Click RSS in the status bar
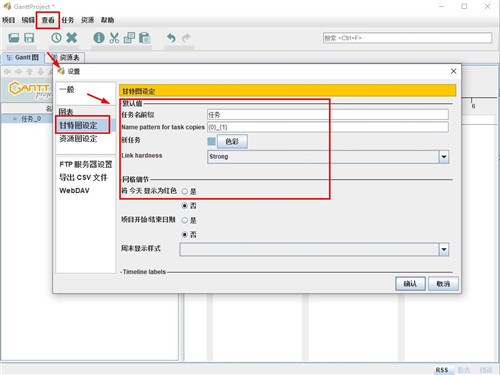Image resolution: width=500 pixels, height=375 pixels. (x=442, y=370)
